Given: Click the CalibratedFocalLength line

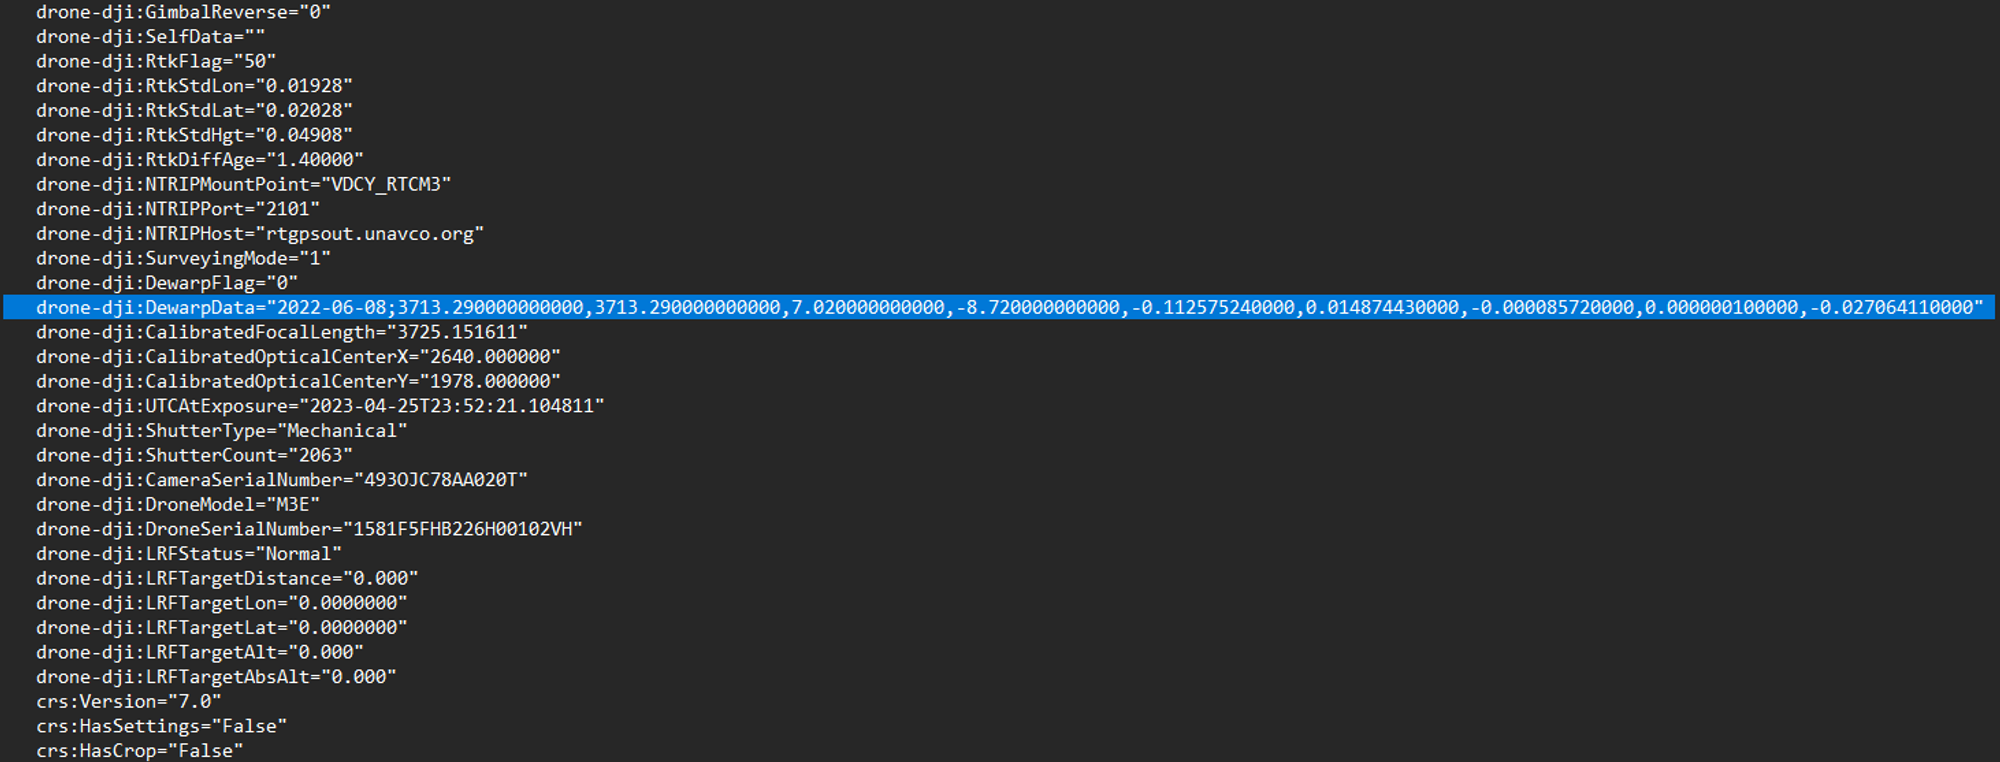Looking at the screenshot, I should (x=282, y=332).
